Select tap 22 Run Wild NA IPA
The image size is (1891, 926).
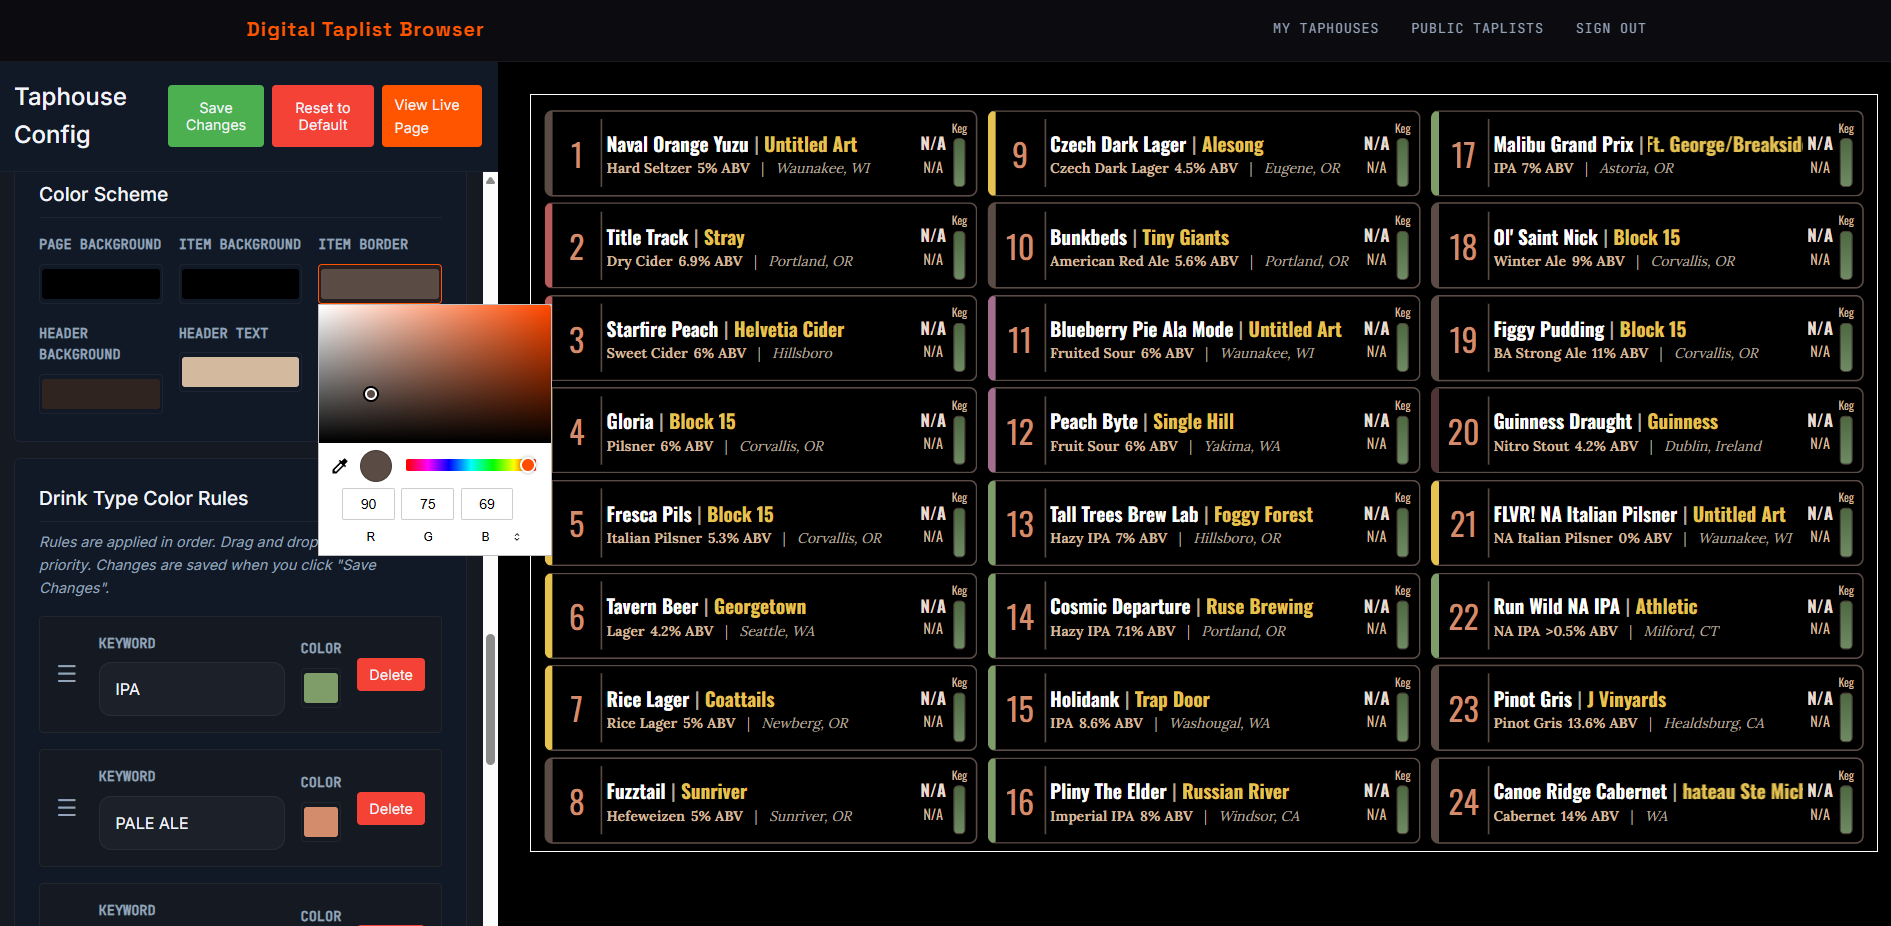(x=1647, y=616)
